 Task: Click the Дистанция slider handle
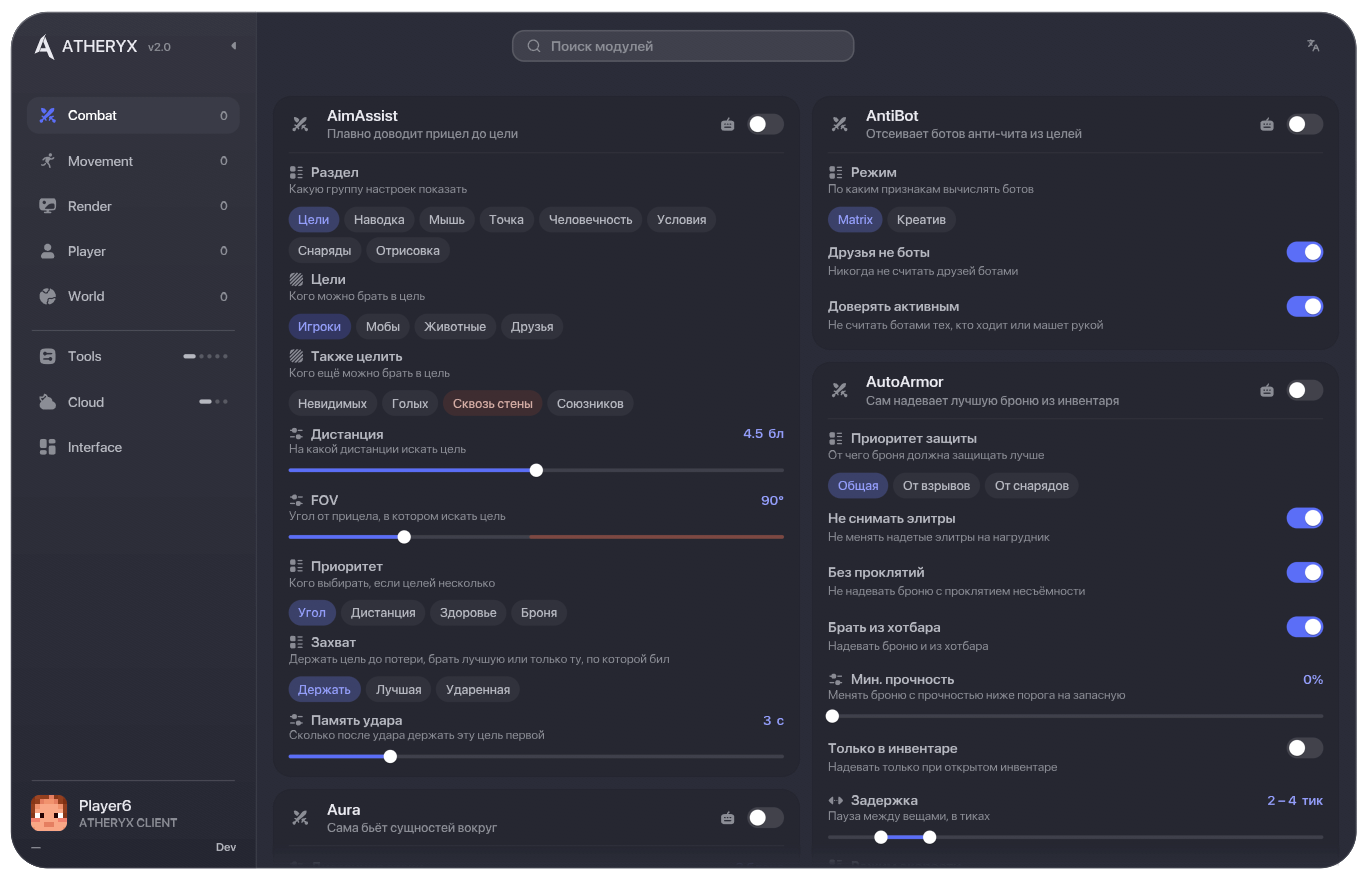[x=536, y=470]
